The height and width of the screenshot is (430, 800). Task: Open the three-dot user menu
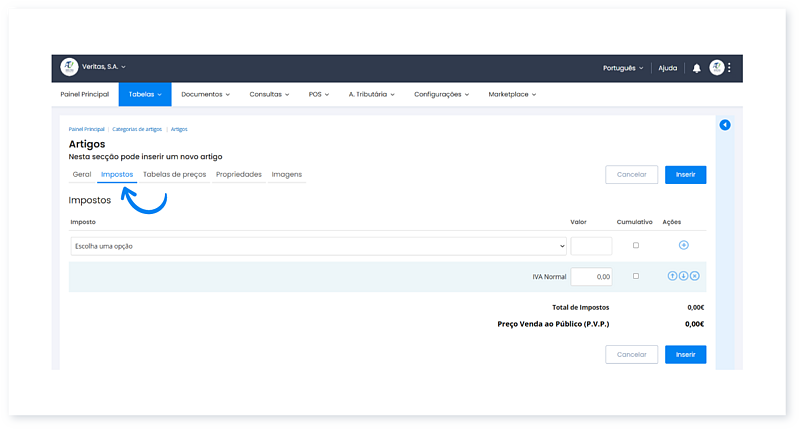(730, 68)
